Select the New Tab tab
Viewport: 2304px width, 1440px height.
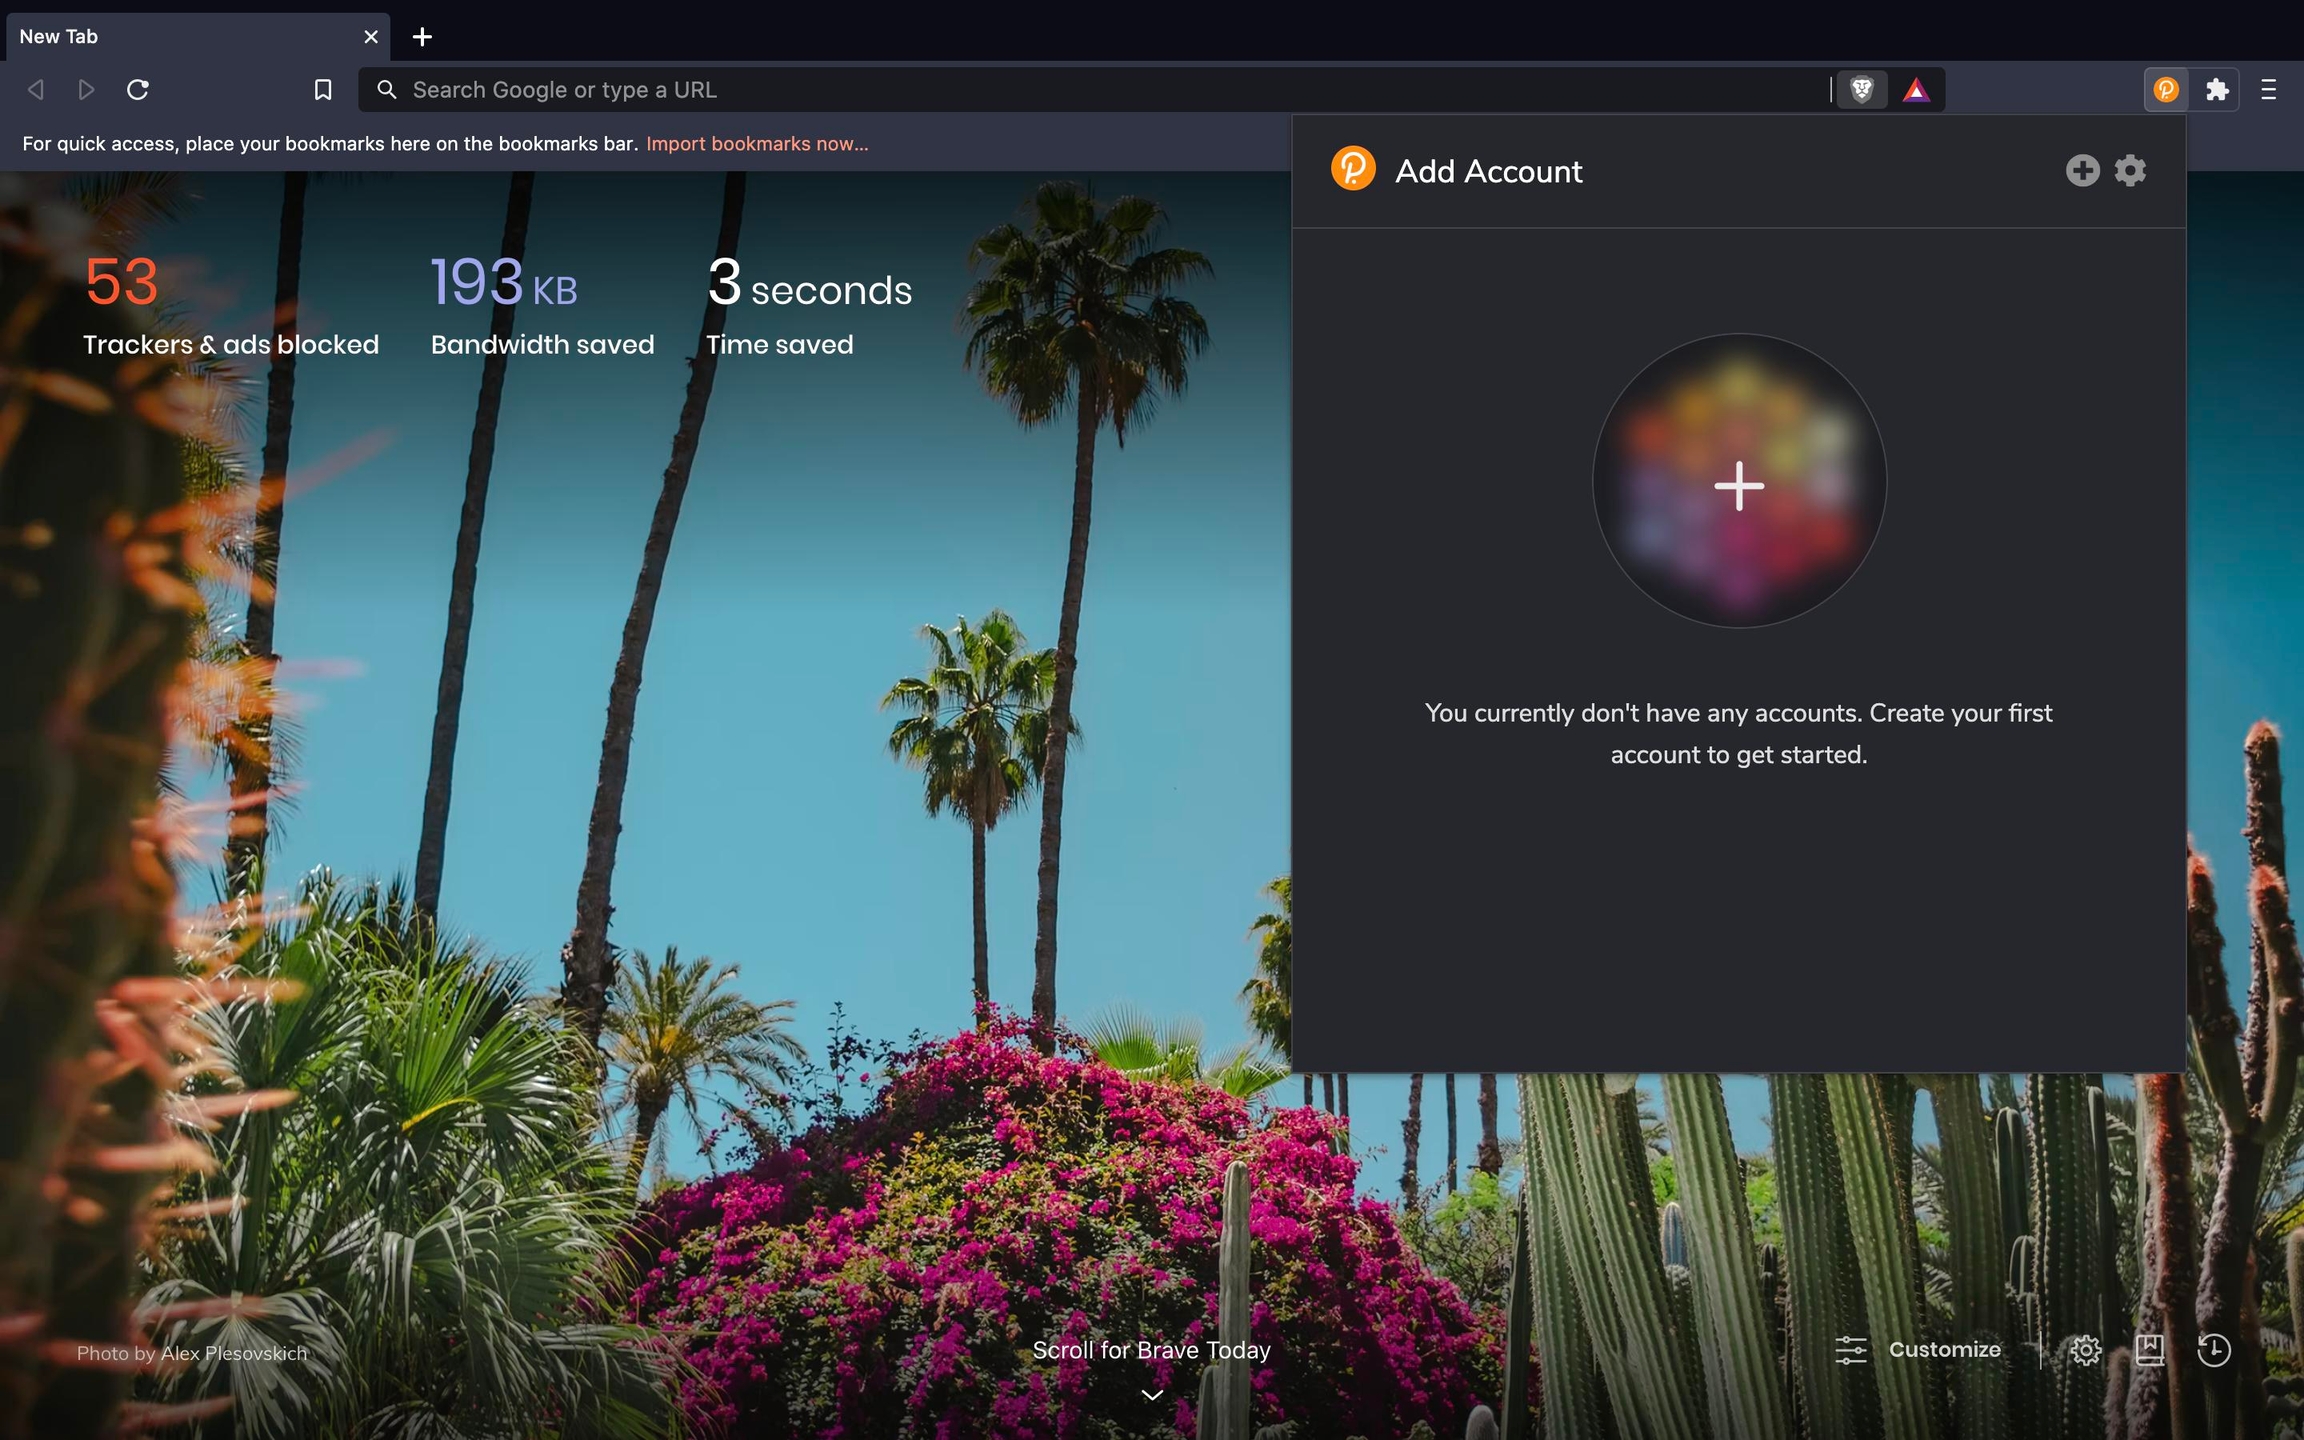pos(198,37)
